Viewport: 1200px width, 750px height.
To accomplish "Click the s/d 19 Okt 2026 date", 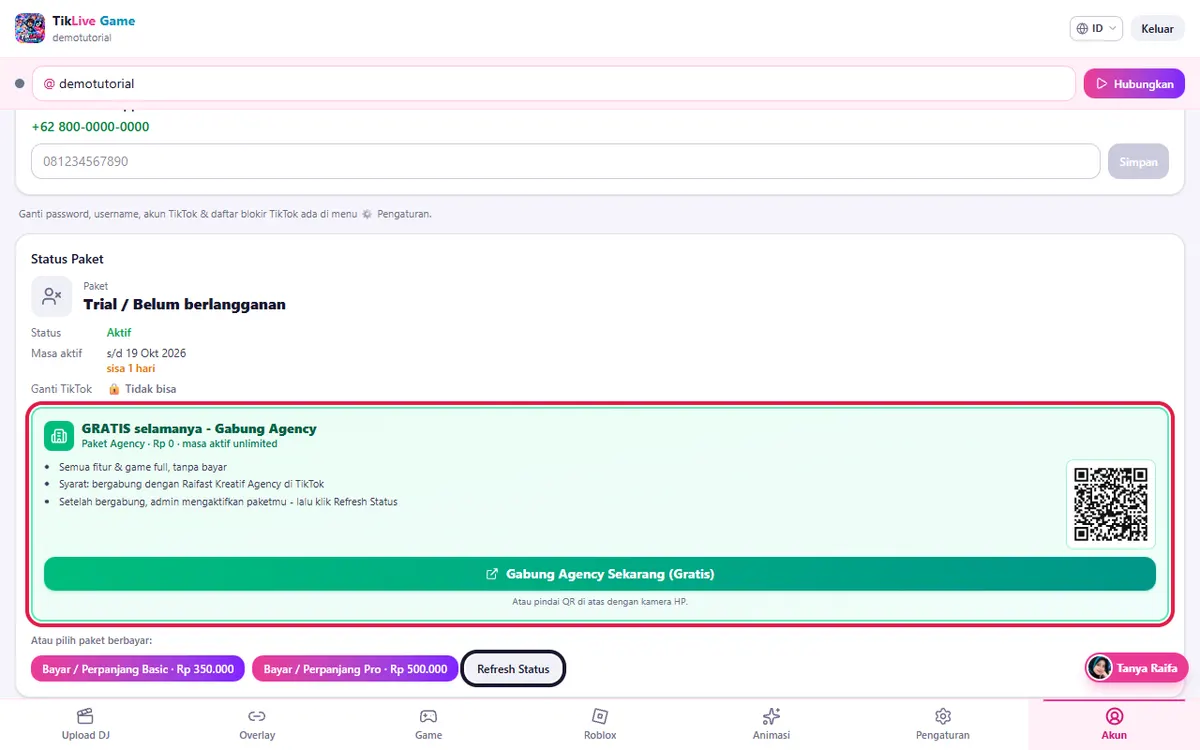I will click(x=146, y=354).
